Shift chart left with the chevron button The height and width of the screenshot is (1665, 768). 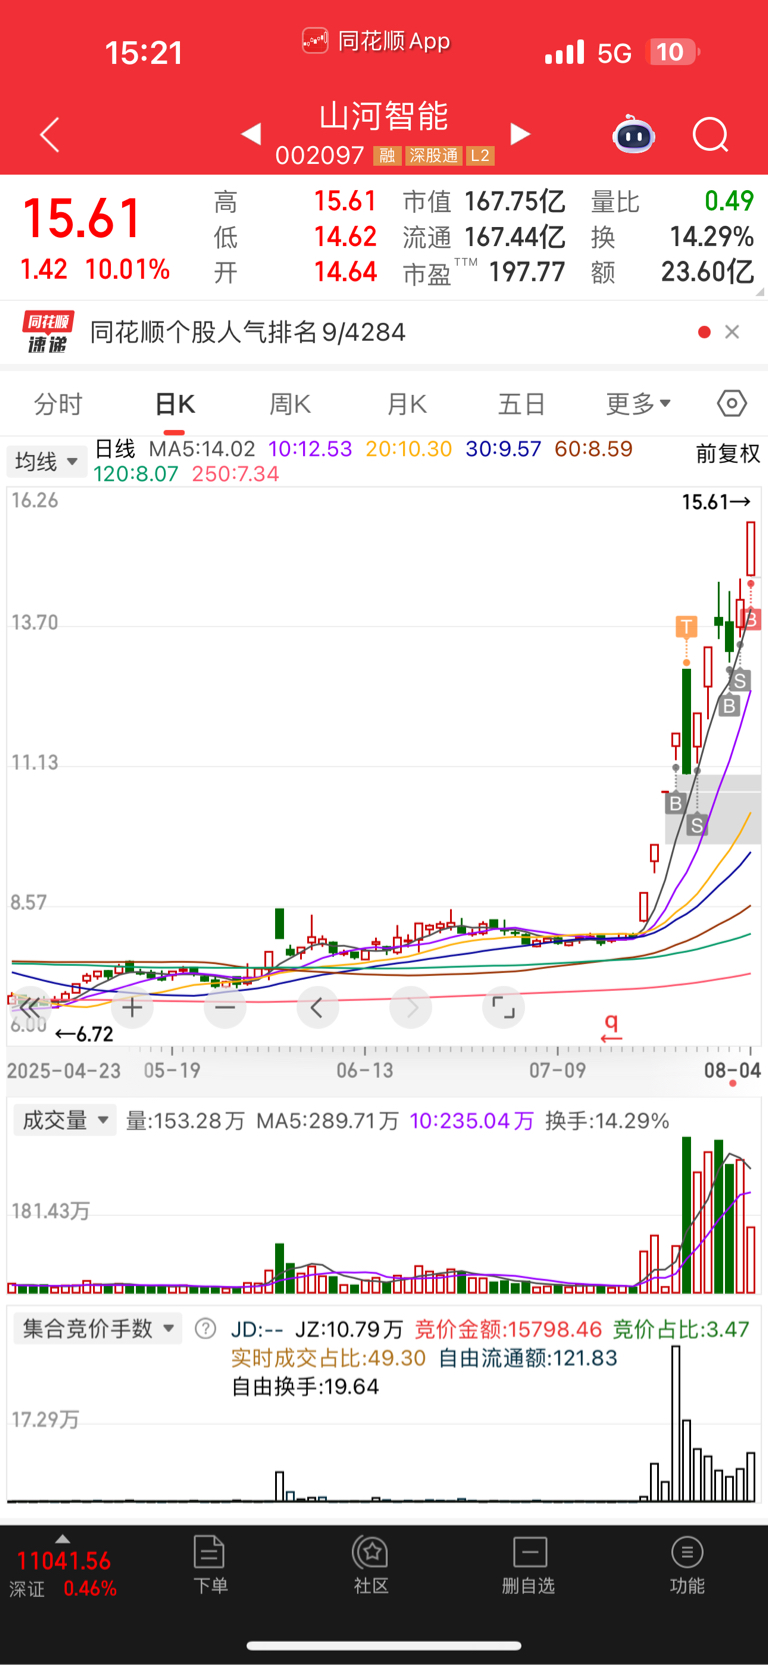pyautogui.click(x=317, y=1007)
